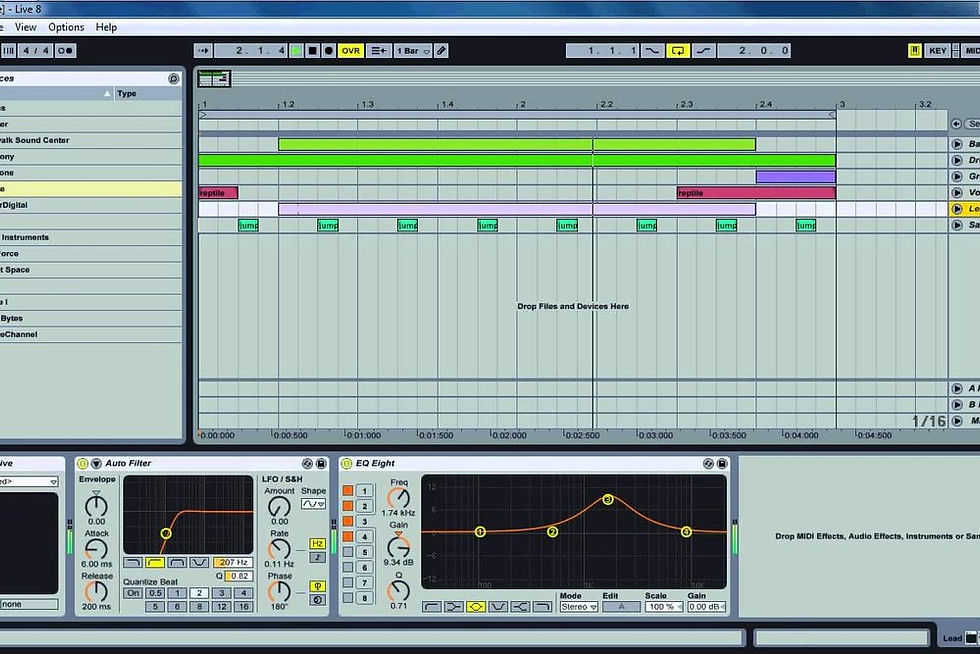
Task: Open the LFO Shape dropdown
Action: pyautogui.click(x=313, y=503)
